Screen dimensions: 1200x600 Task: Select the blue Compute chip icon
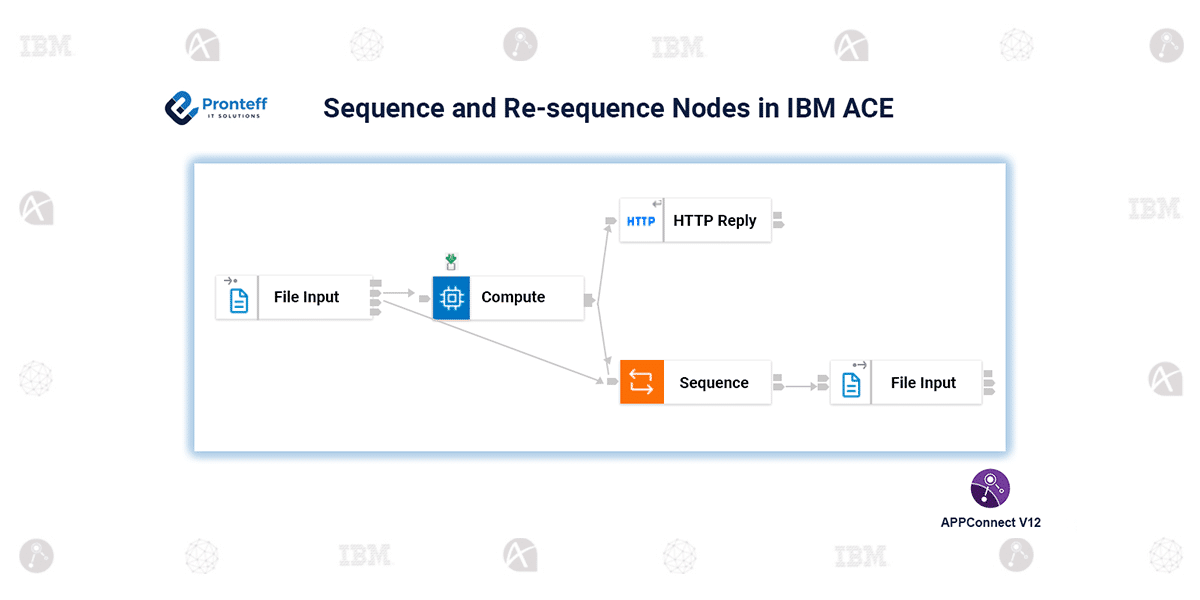click(x=451, y=298)
